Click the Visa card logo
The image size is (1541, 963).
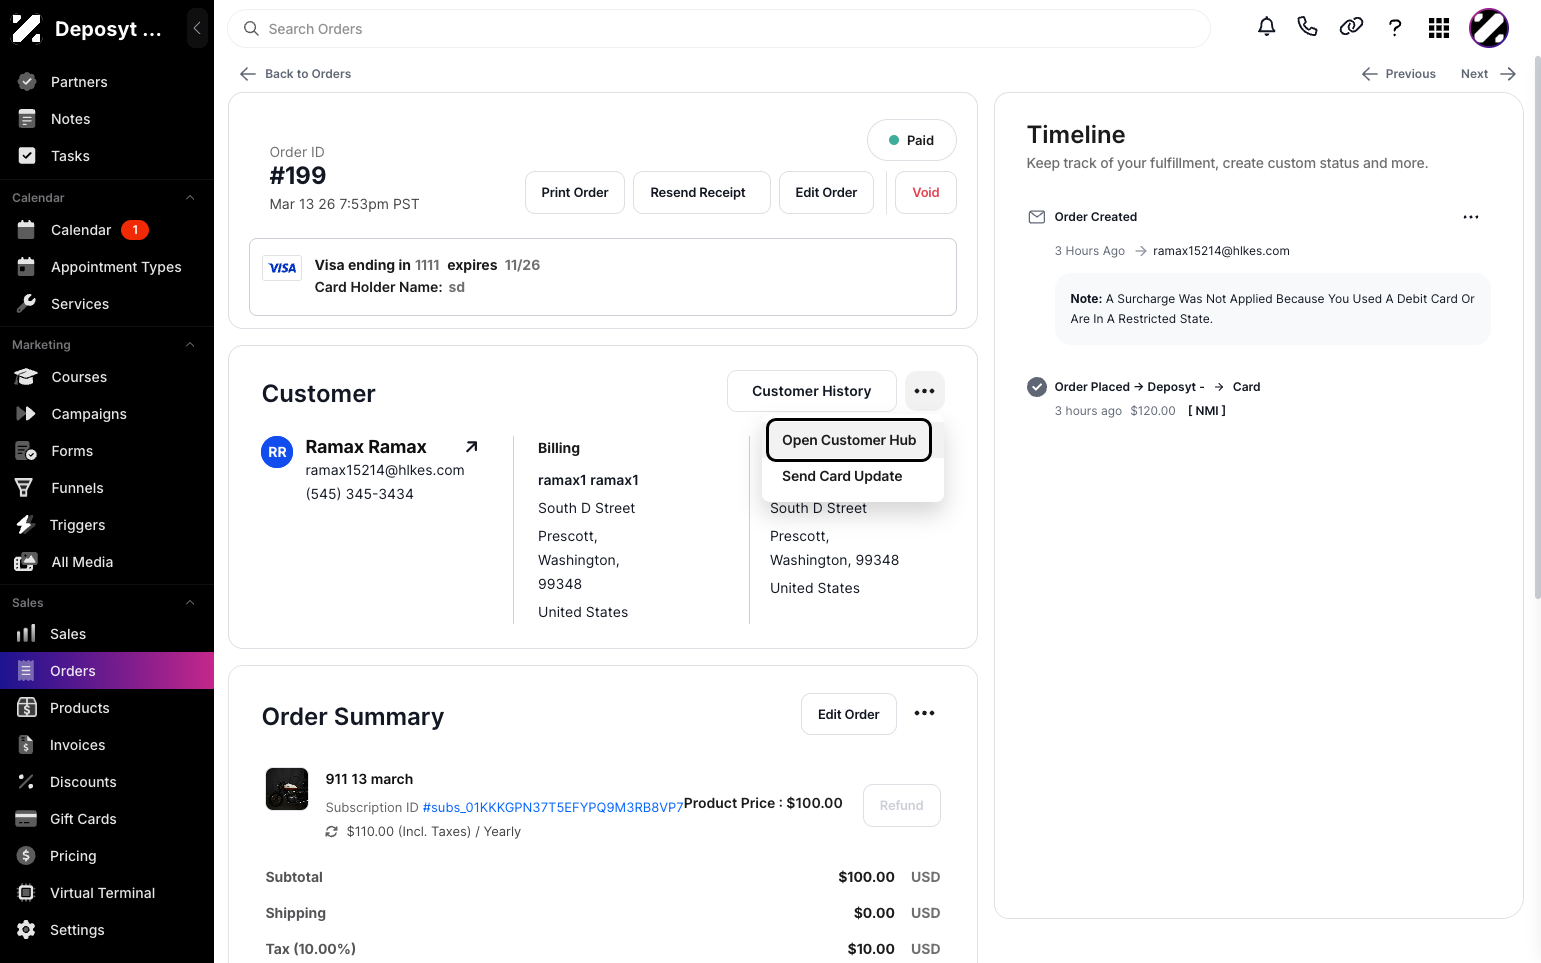tap(283, 268)
